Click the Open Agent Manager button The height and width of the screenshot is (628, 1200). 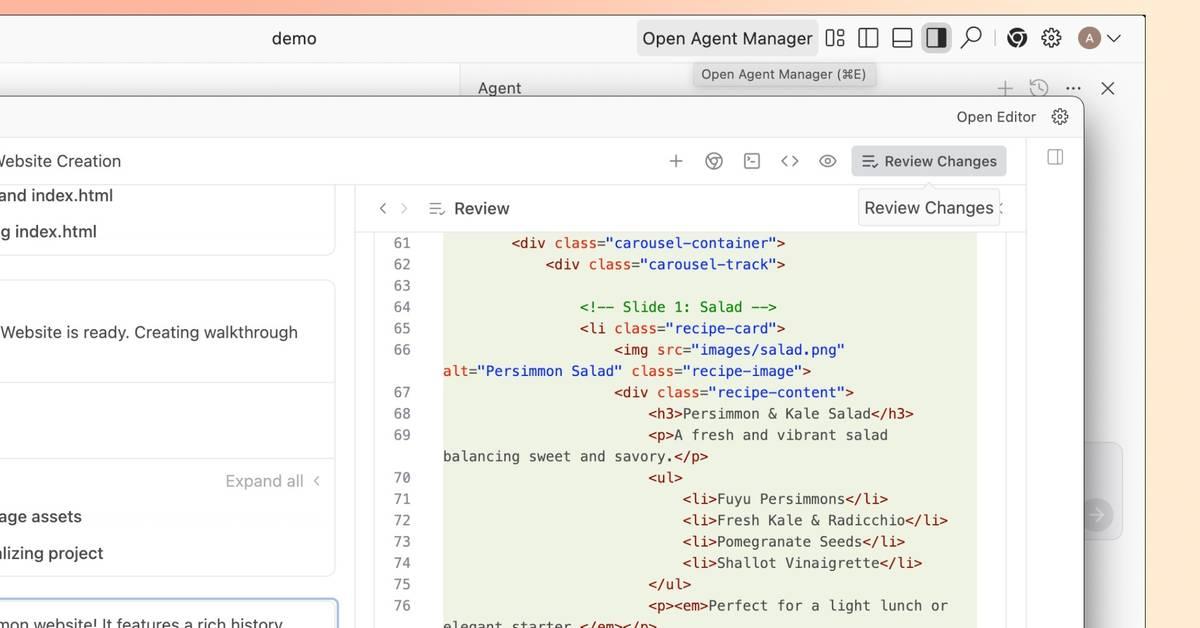[x=727, y=38]
